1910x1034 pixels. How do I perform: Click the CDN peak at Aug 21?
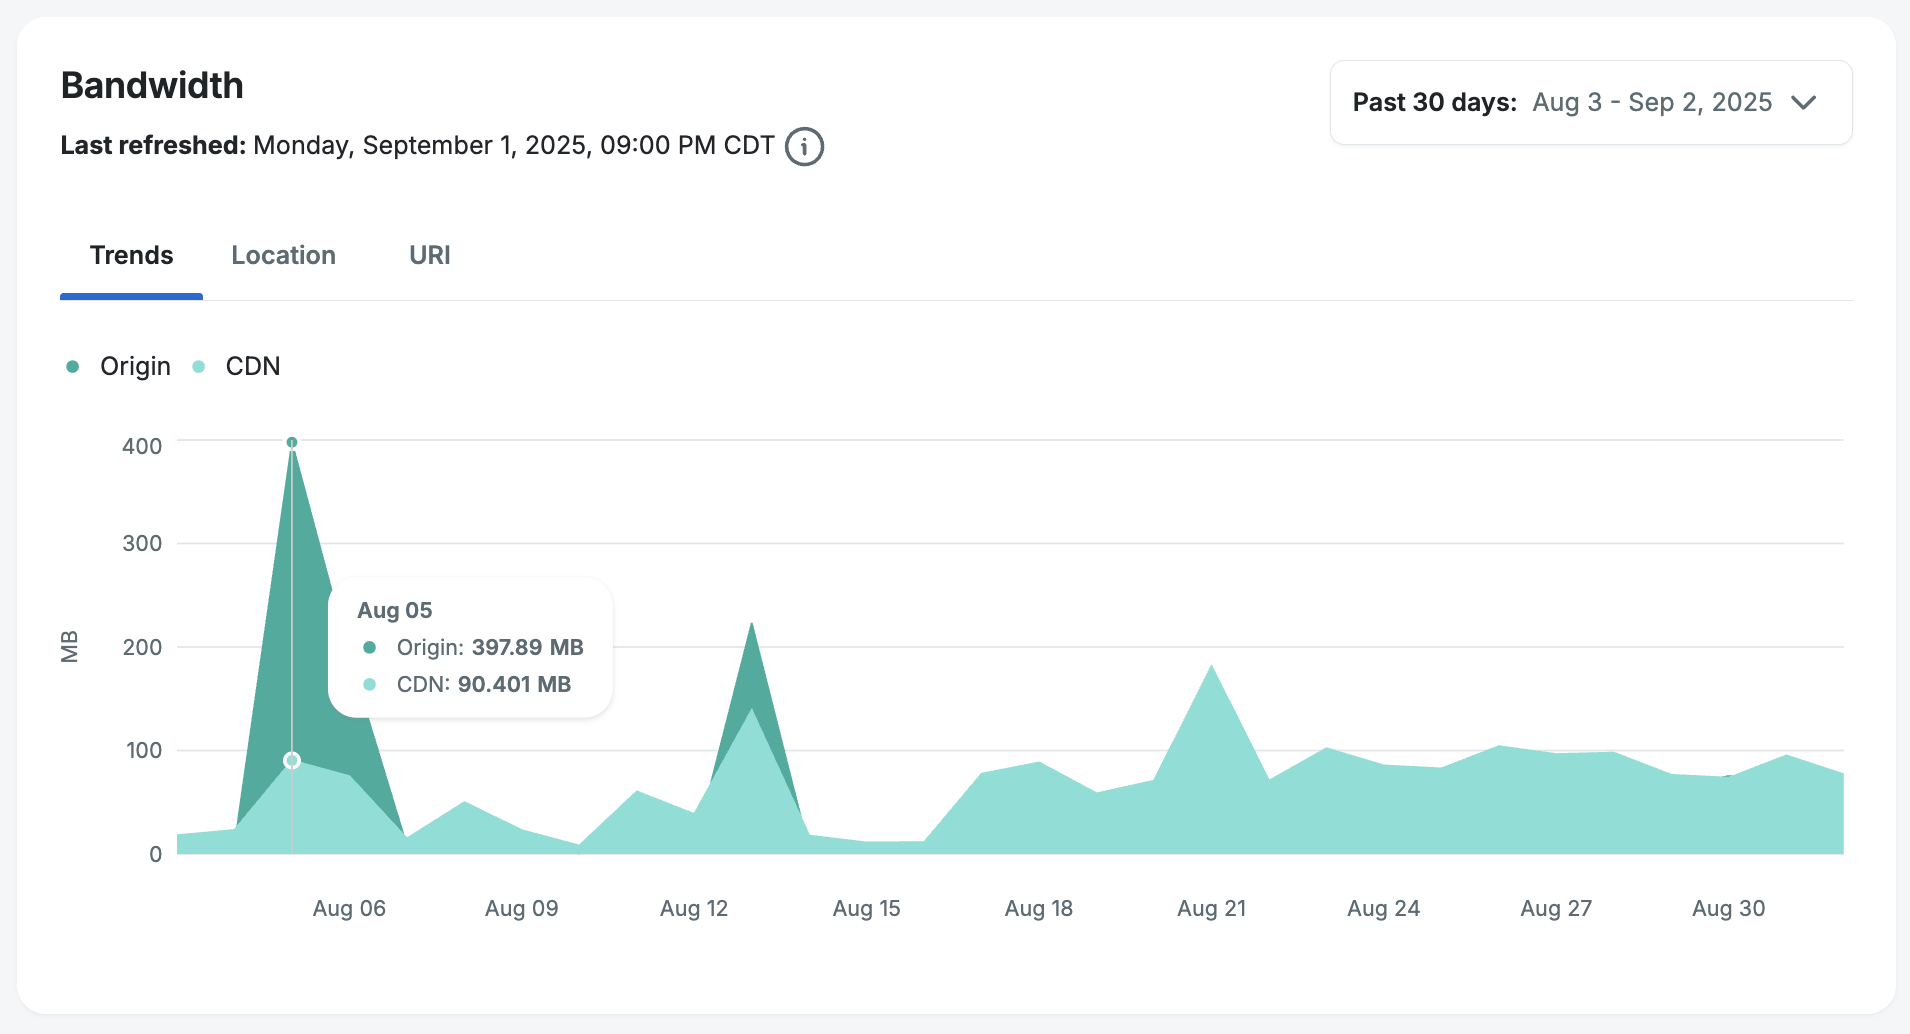1211,667
